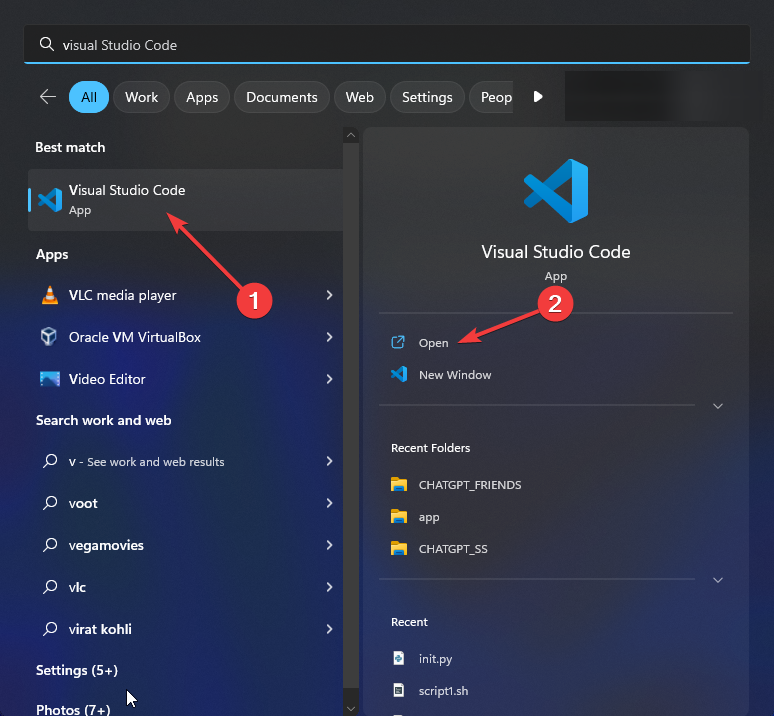Switch to the Settings filter tab

(427, 97)
